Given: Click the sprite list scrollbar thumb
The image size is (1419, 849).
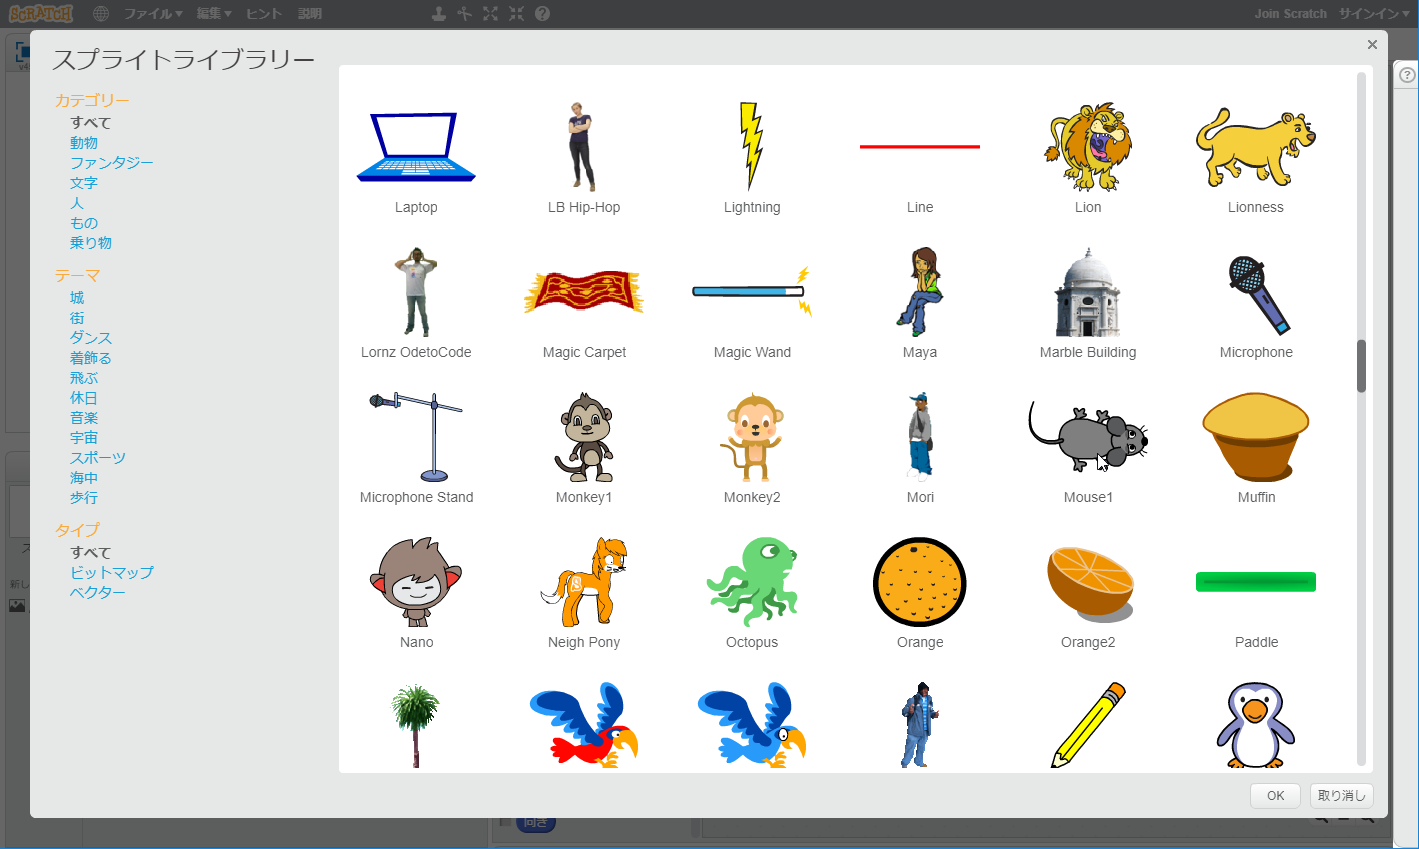Looking at the screenshot, I should 1361,366.
